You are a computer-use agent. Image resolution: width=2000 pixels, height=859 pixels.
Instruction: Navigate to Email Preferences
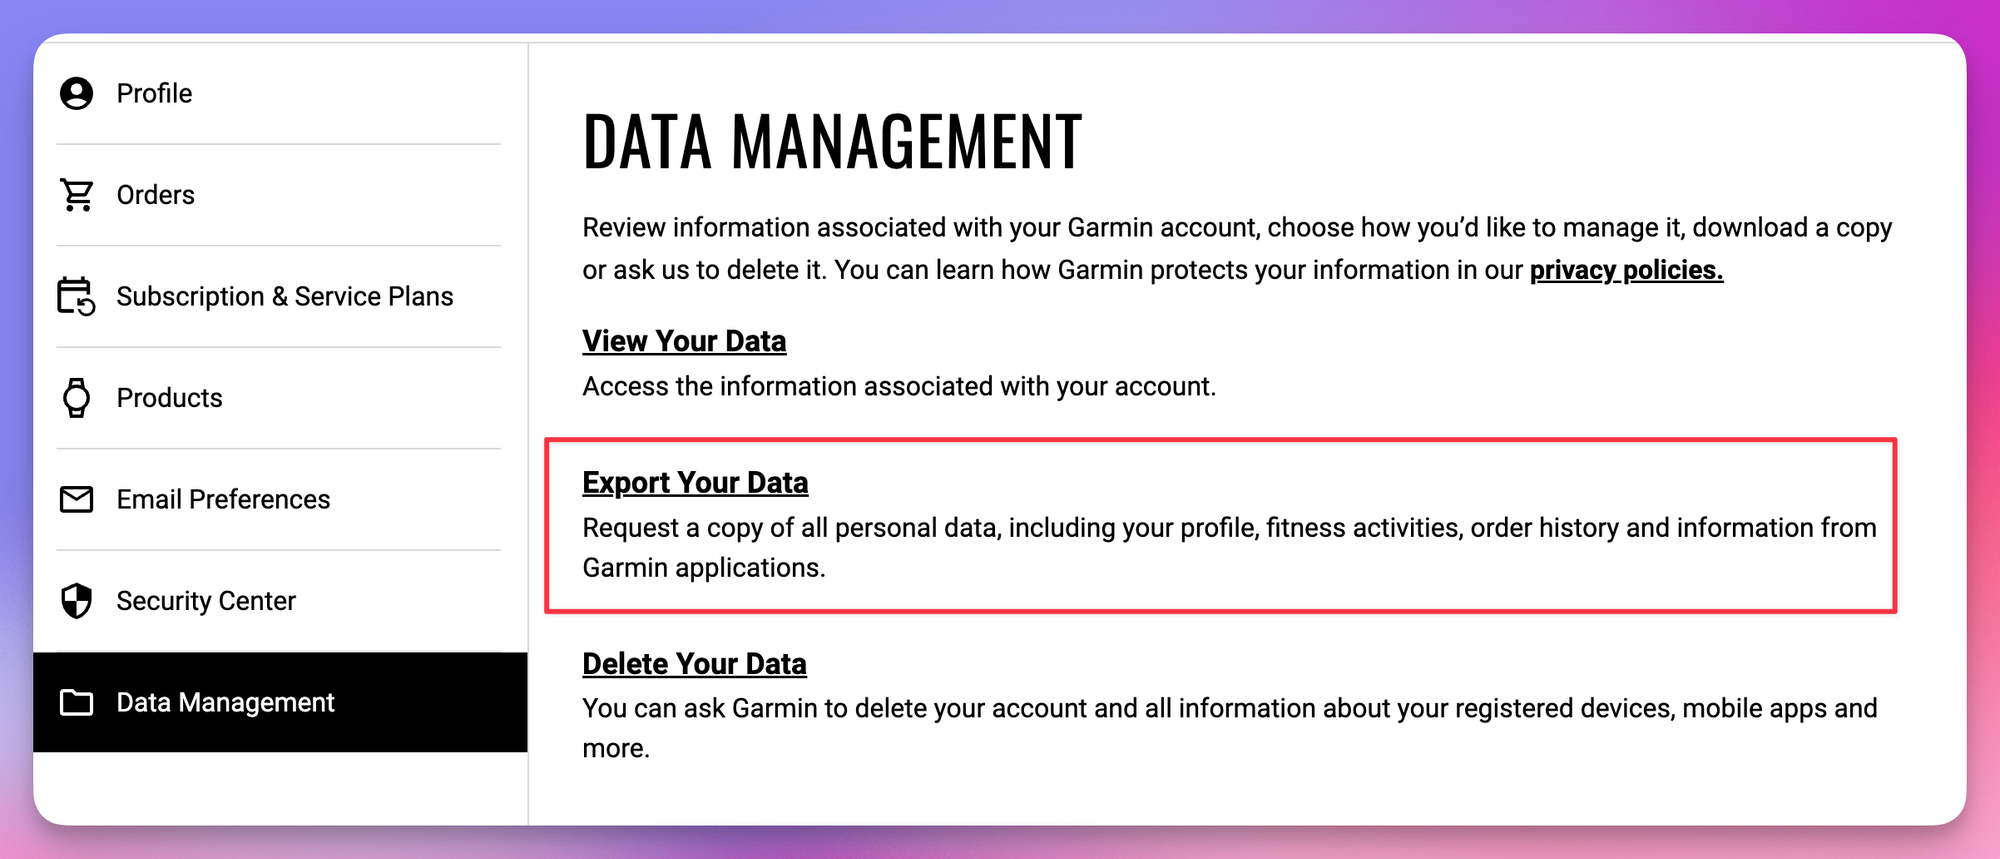[x=223, y=499]
